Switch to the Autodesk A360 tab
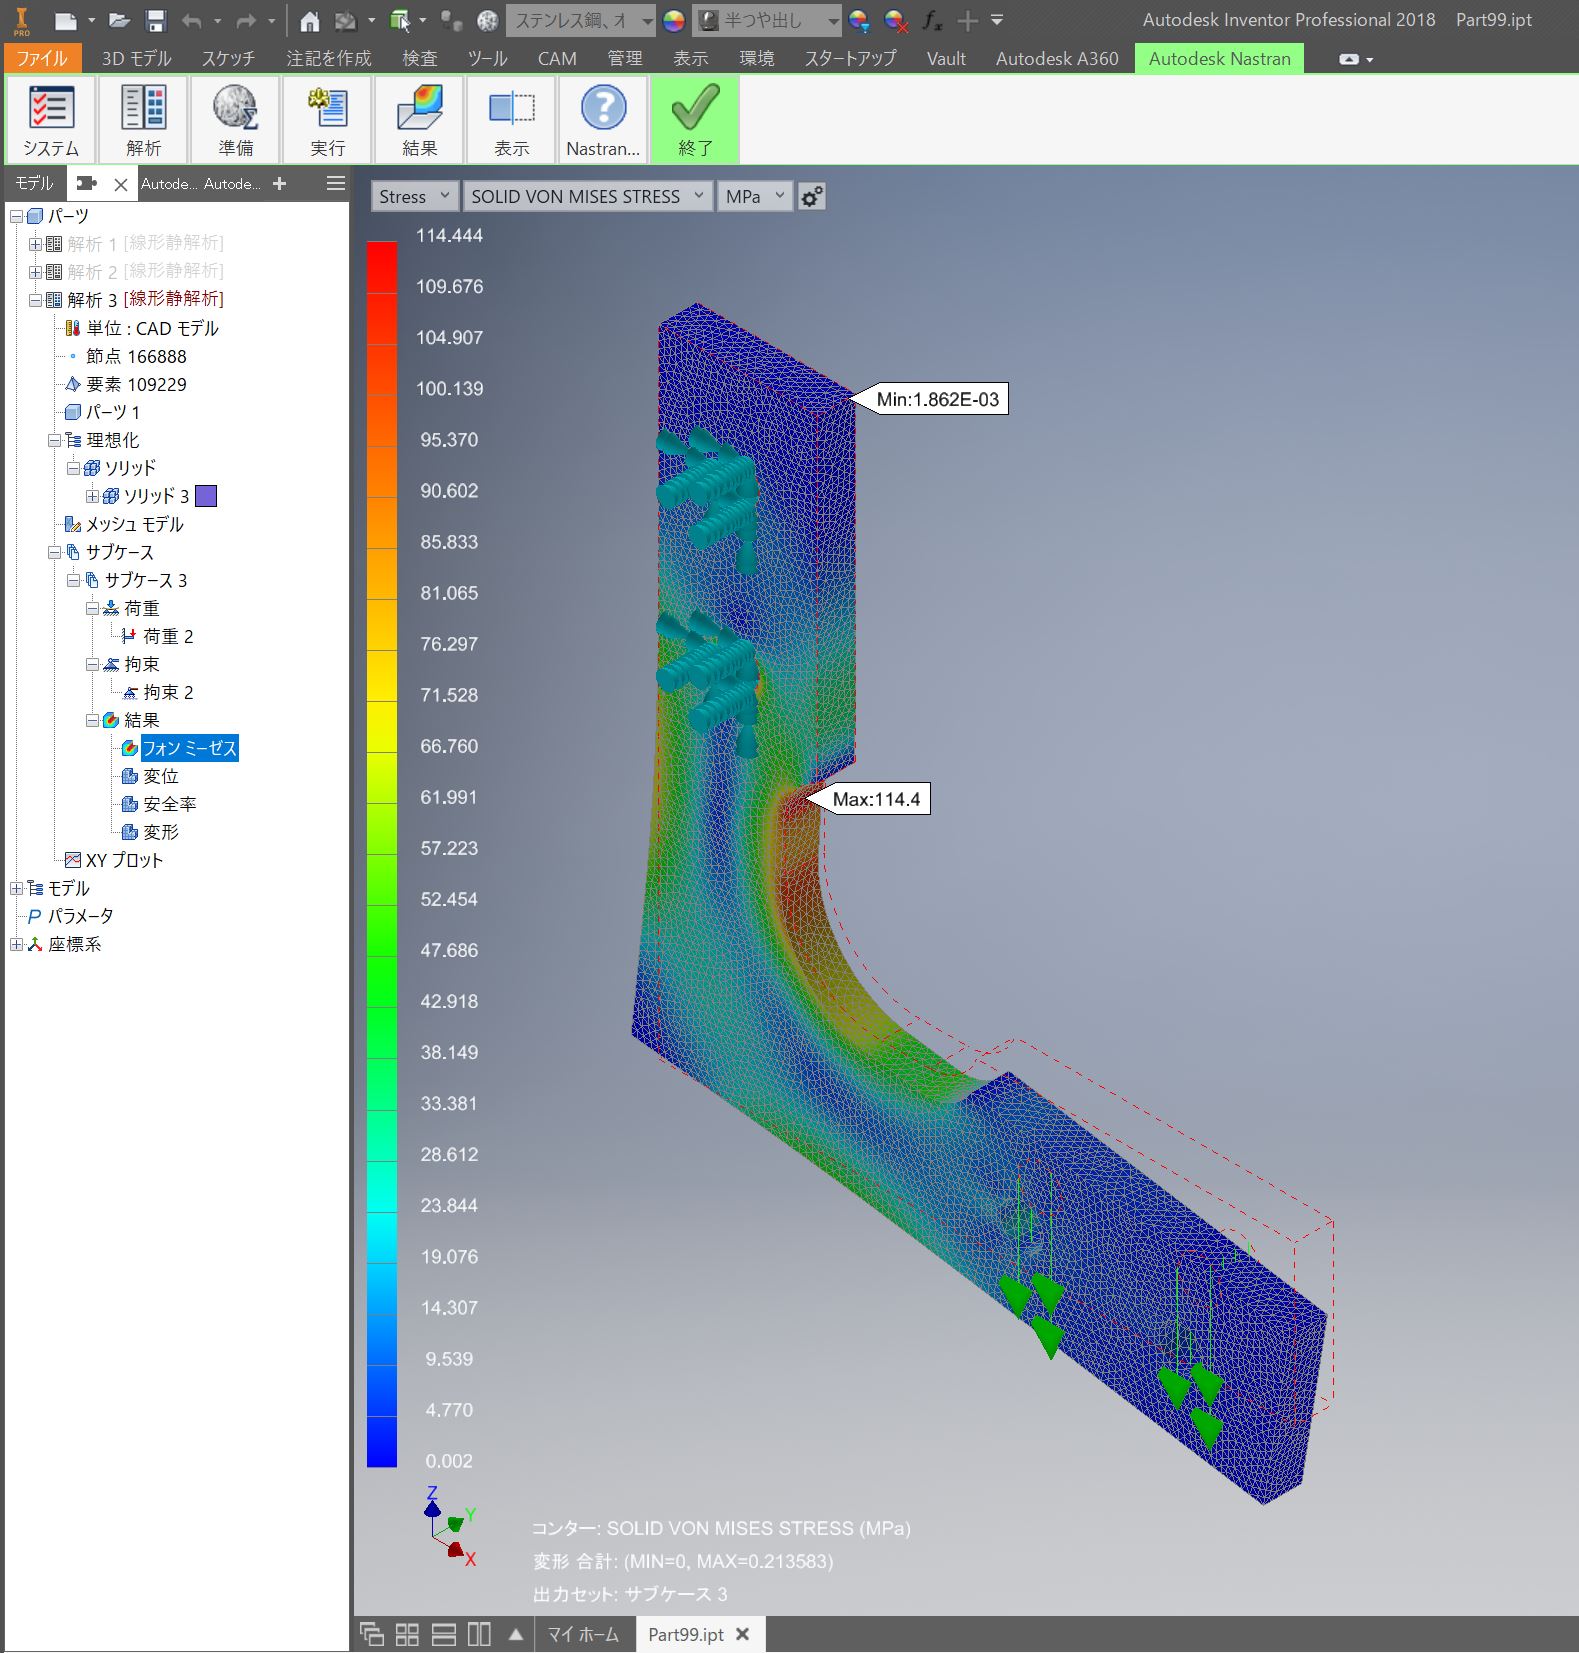This screenshot has width=1579, height=1653. [1057, 58]
